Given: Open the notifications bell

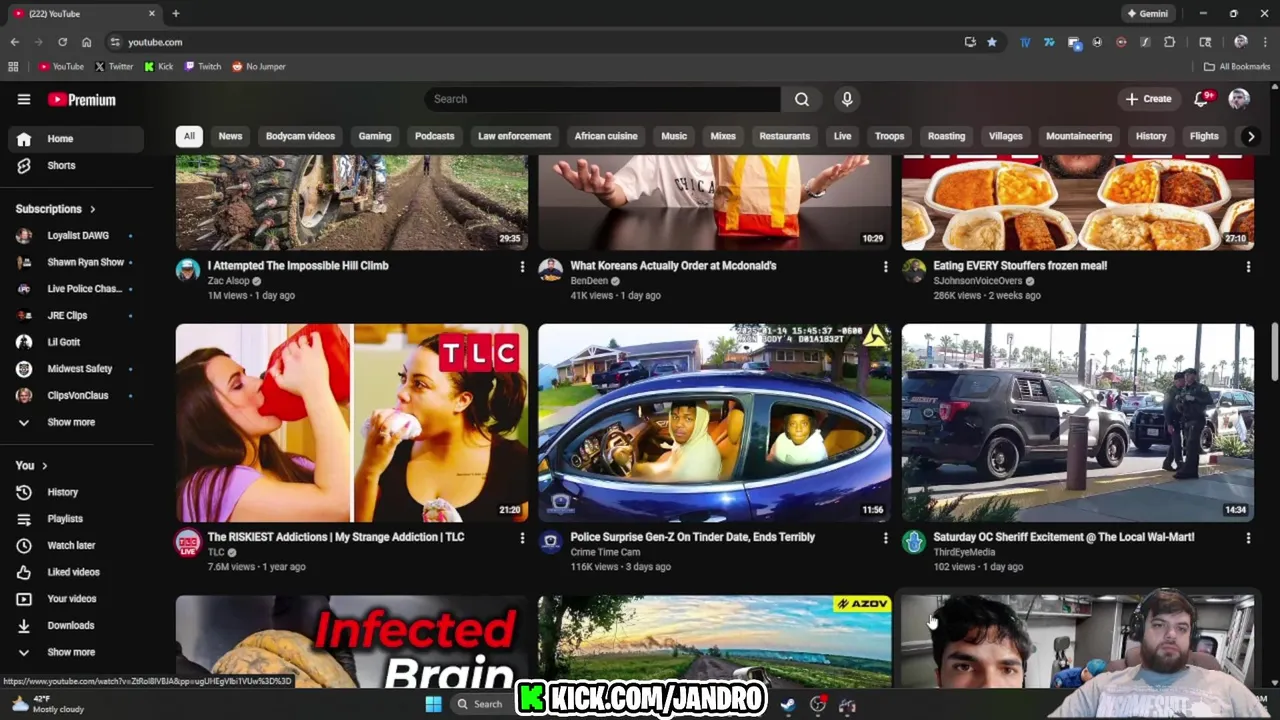Looking at the screenshot, I should pos(1203,99).
